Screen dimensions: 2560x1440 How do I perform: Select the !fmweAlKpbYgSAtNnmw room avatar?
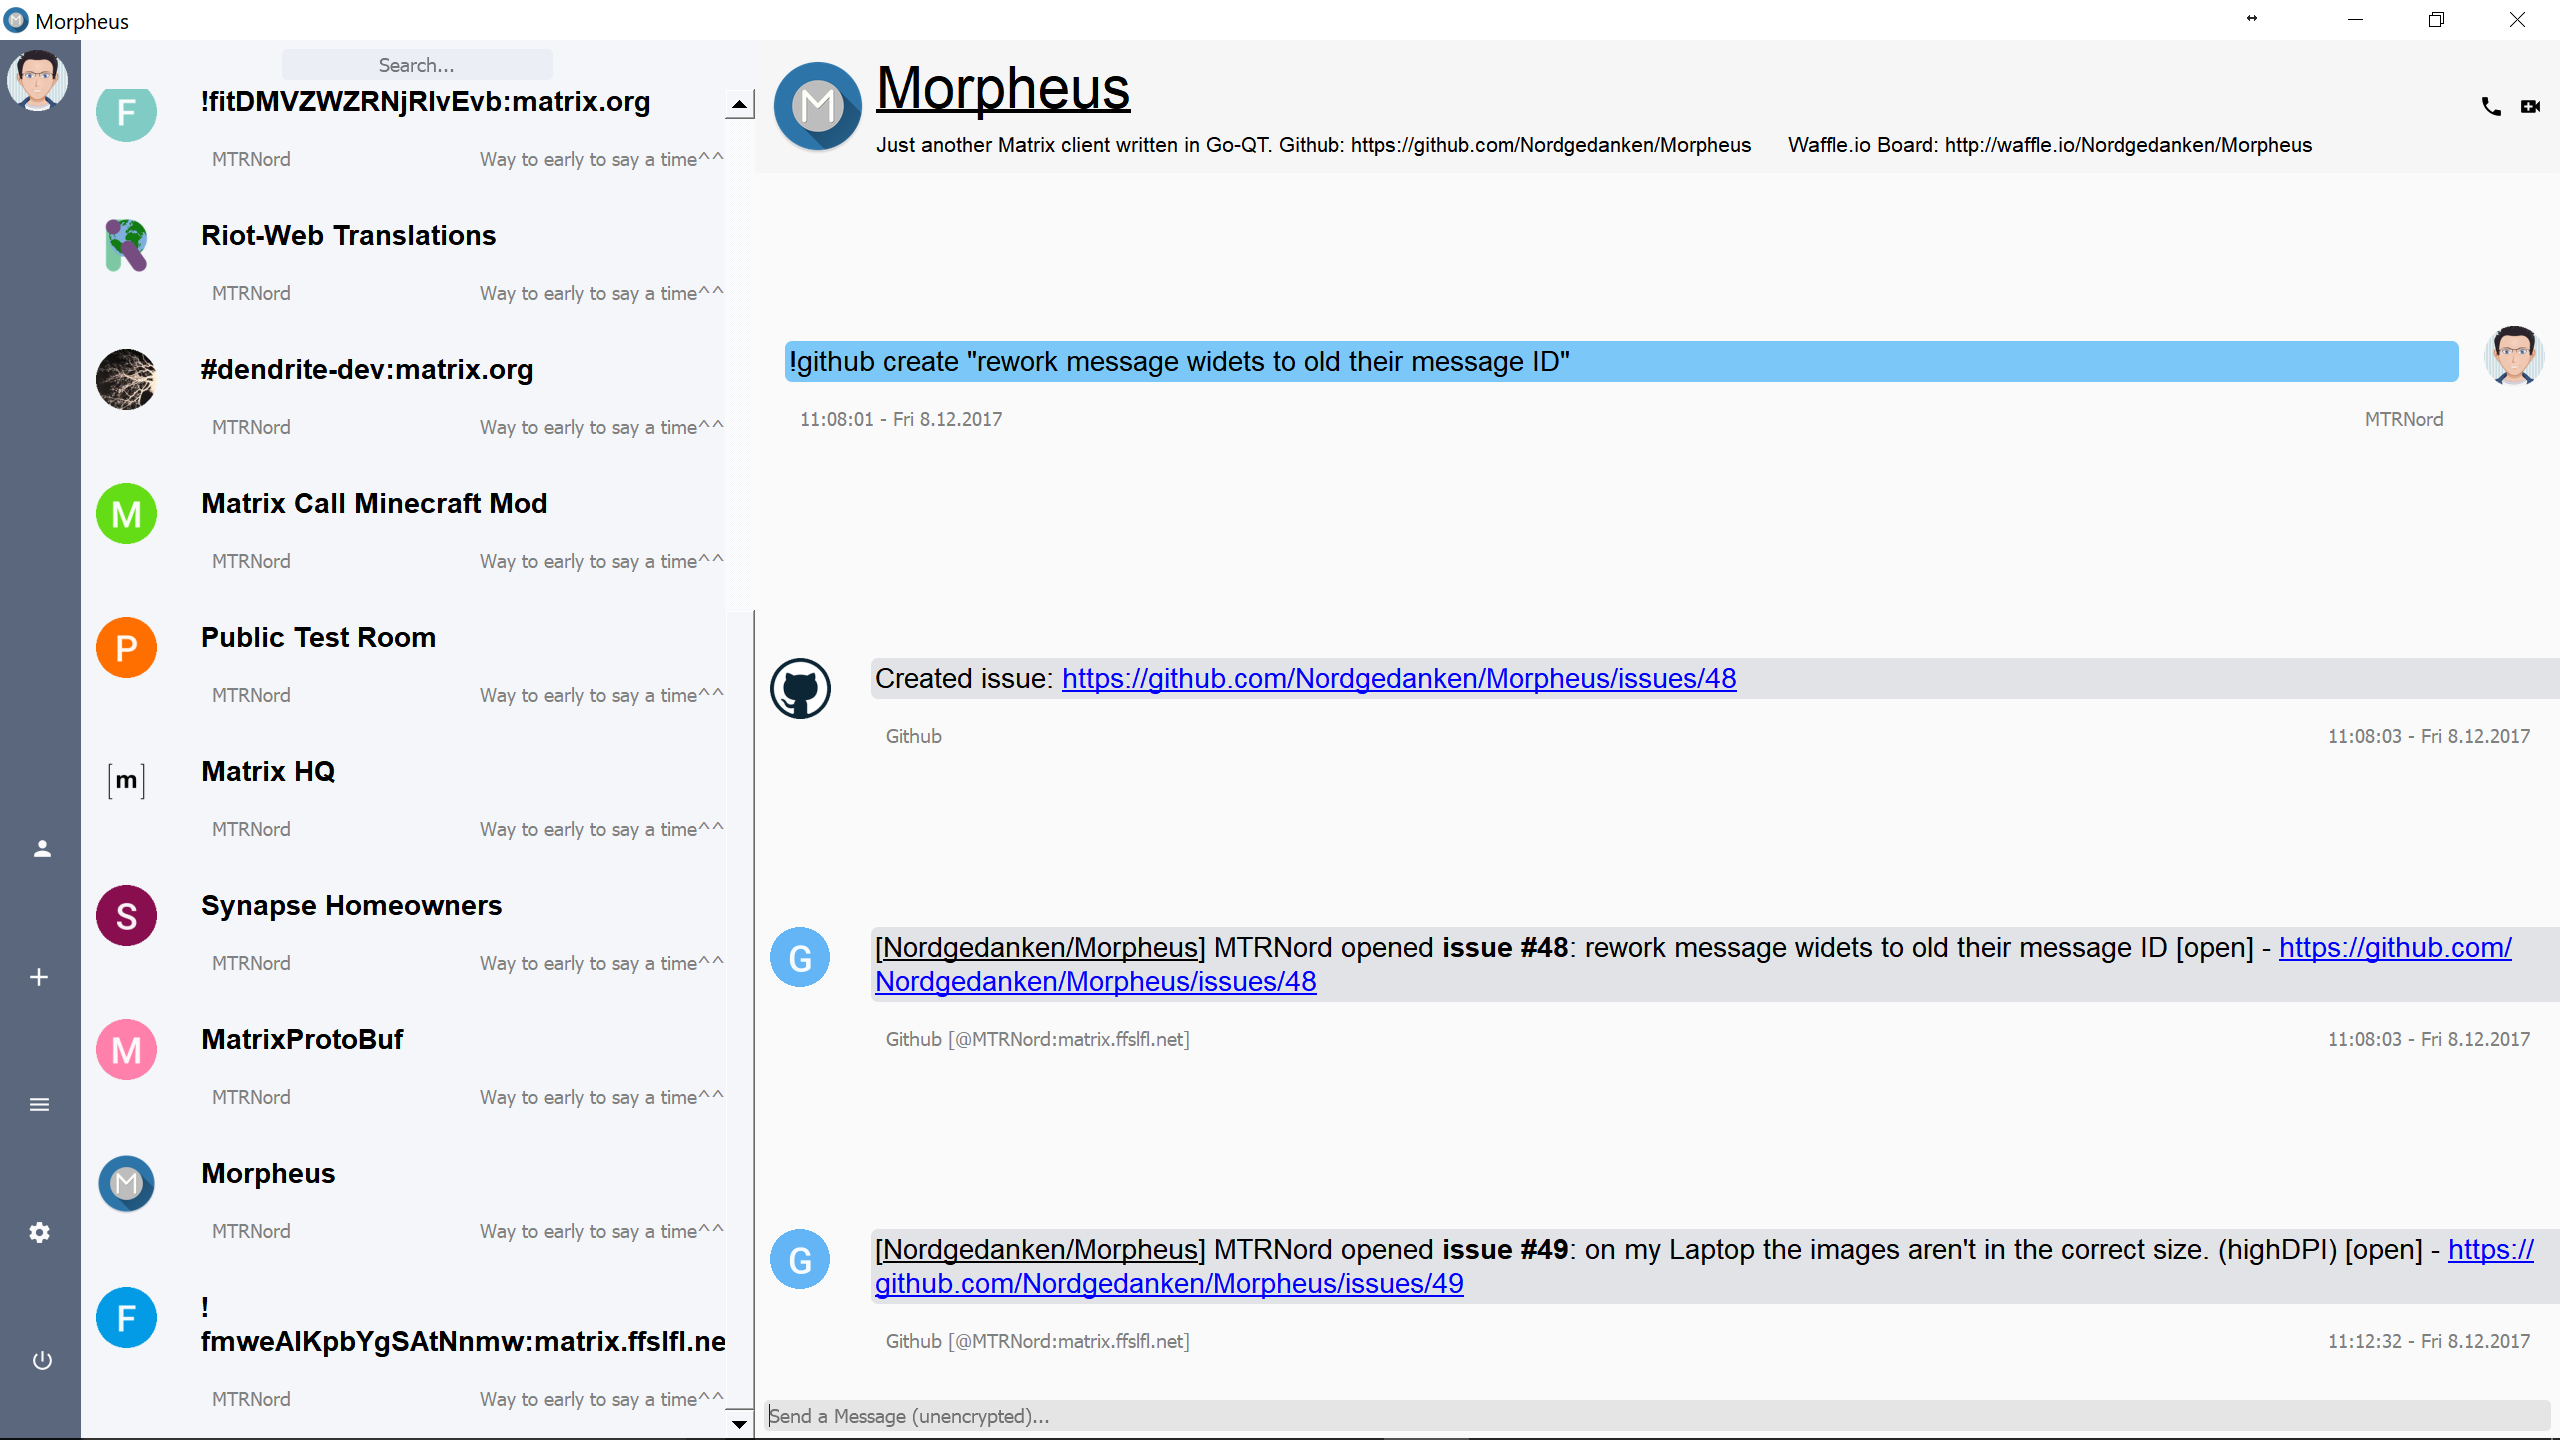coord(126,1317)
